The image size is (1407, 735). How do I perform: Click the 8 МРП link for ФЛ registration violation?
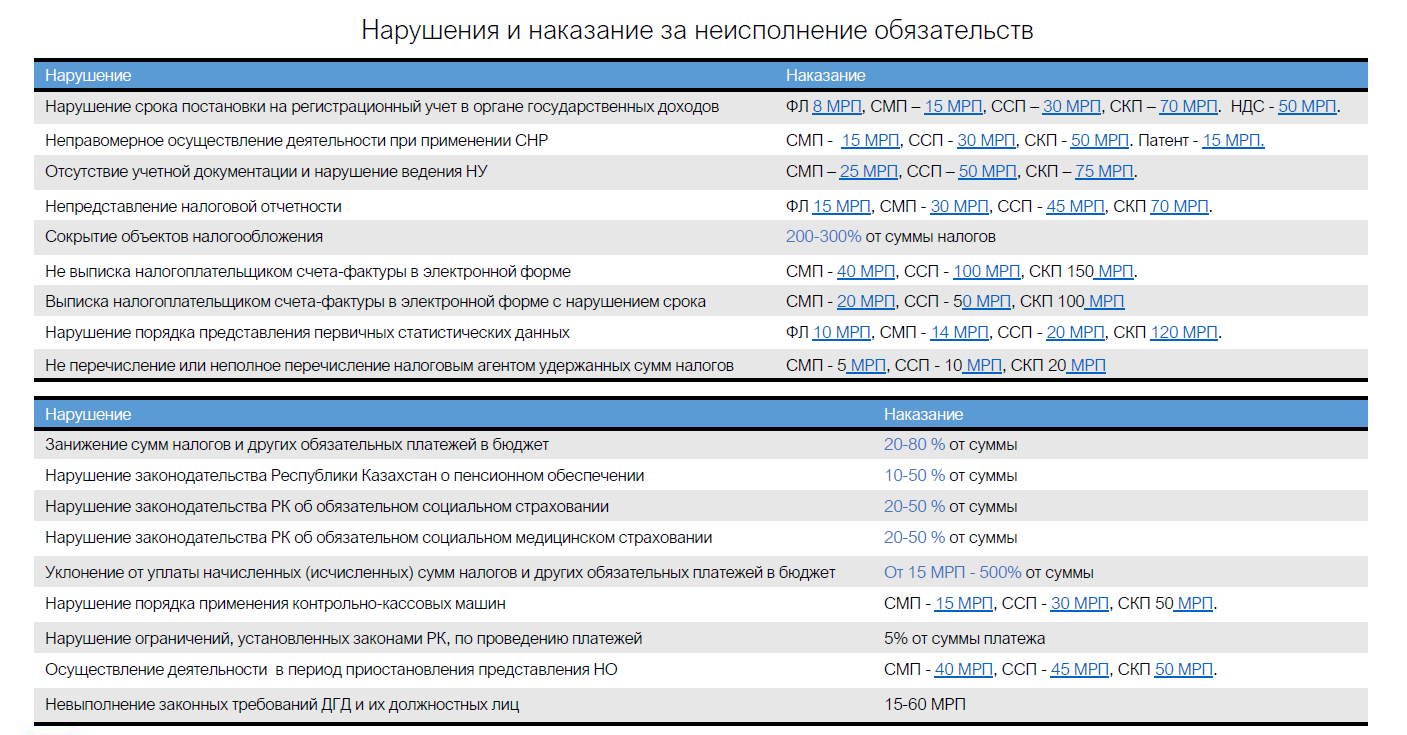(836, 106)
